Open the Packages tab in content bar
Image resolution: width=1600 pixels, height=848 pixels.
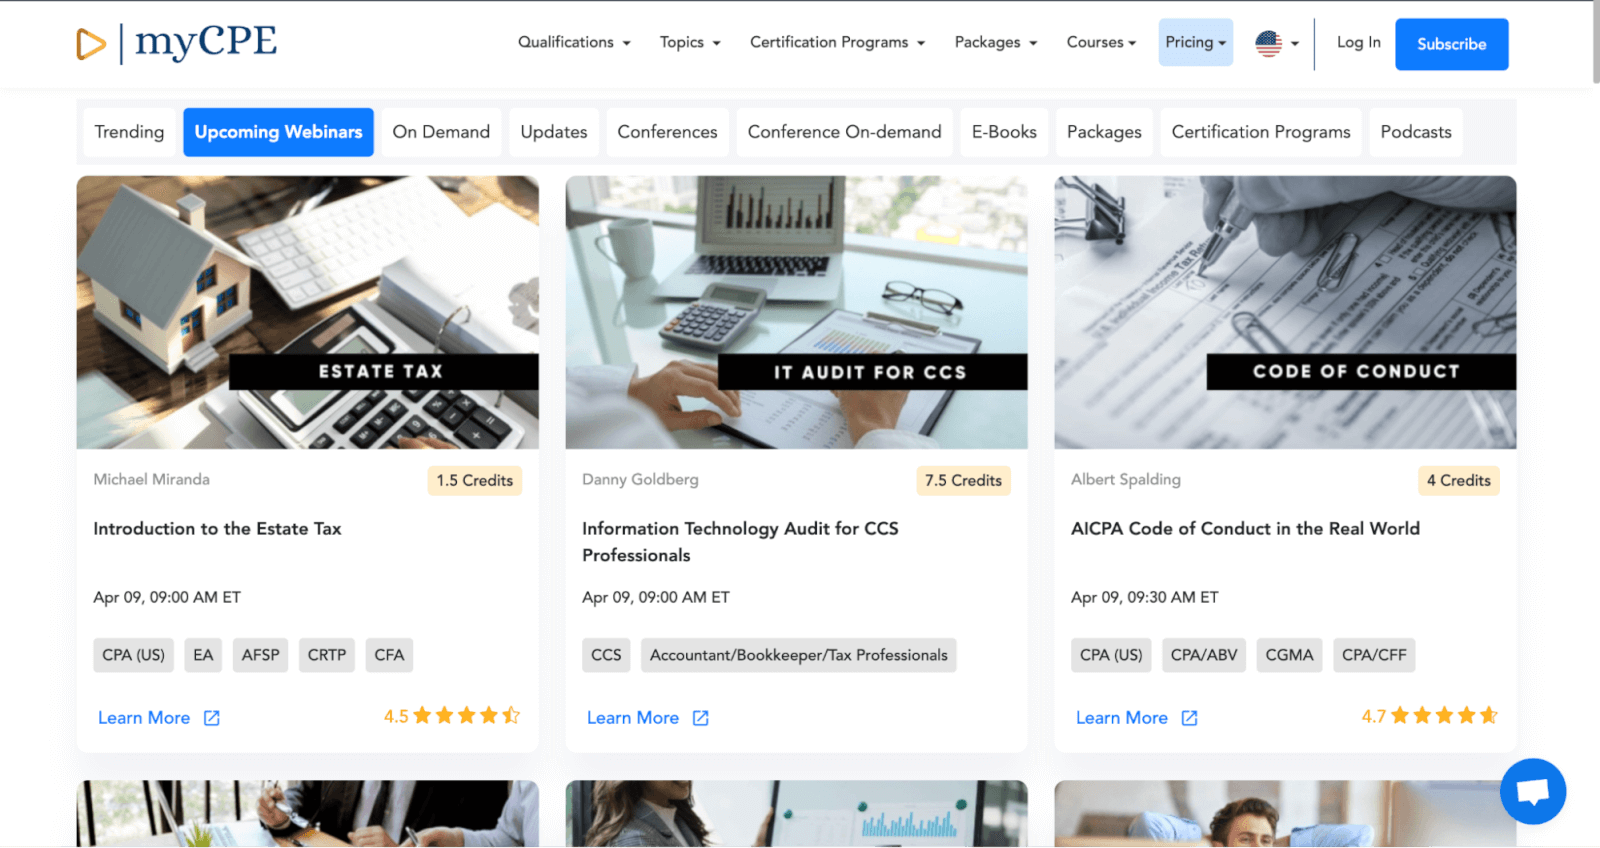1104,132
